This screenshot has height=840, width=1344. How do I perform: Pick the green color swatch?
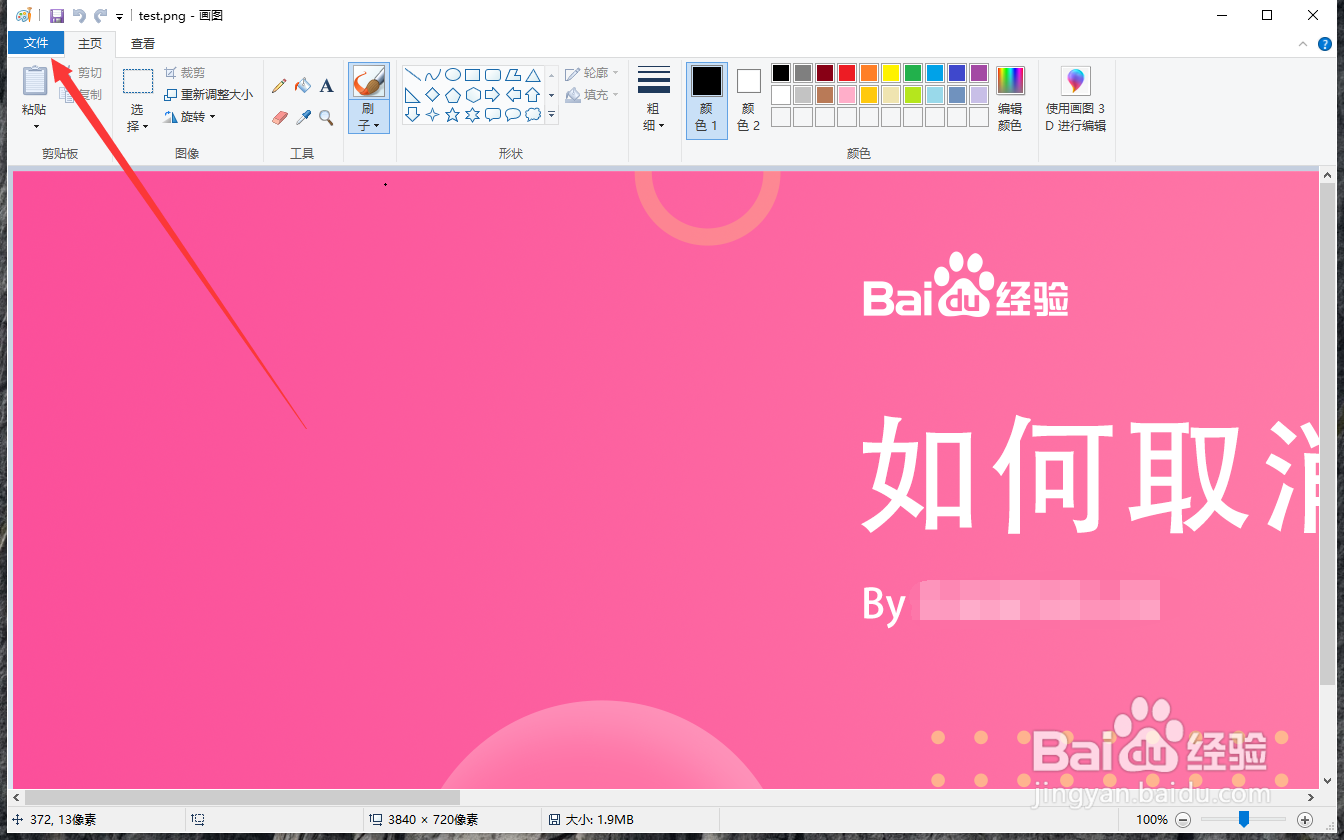[x=913, y=73]
